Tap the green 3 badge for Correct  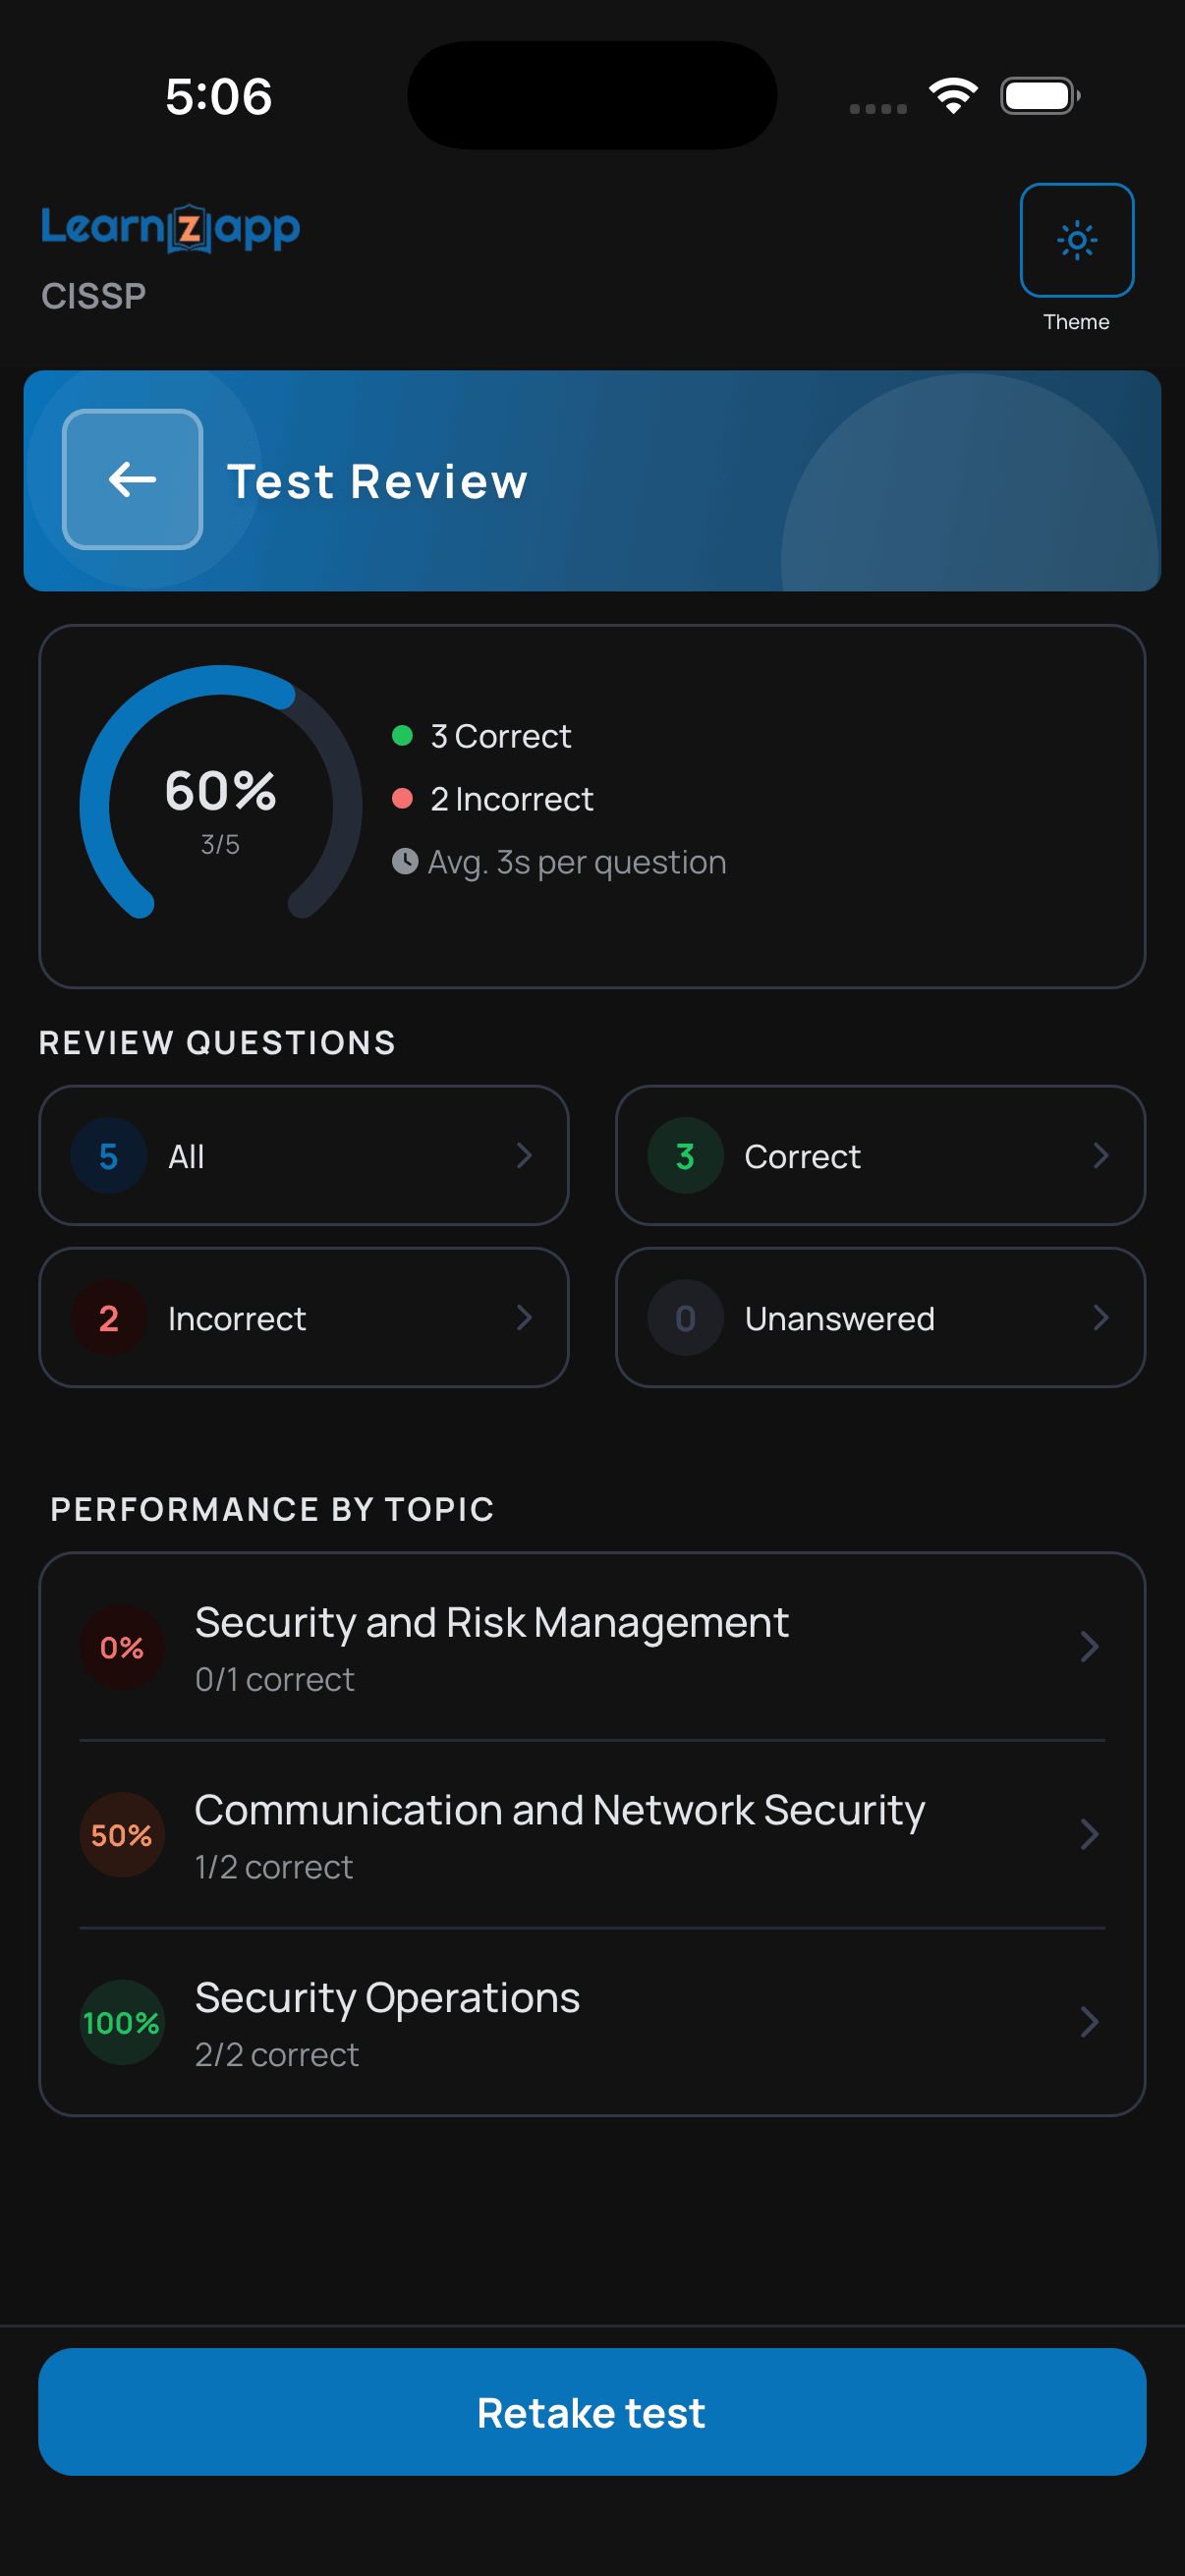pyautogui.click(x=685, y=1156)
